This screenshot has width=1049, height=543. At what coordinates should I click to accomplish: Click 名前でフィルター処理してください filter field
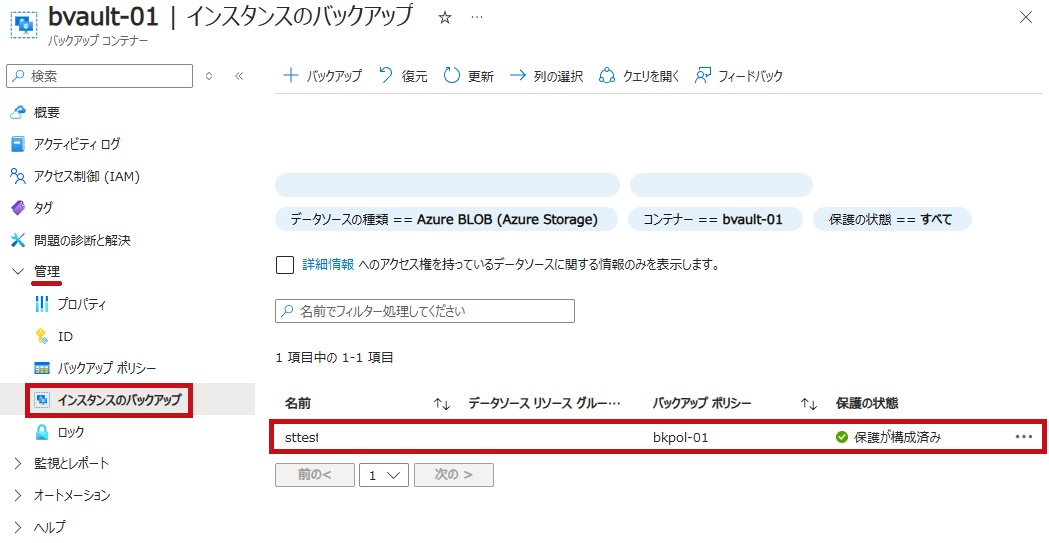click(x=425, y=311)
